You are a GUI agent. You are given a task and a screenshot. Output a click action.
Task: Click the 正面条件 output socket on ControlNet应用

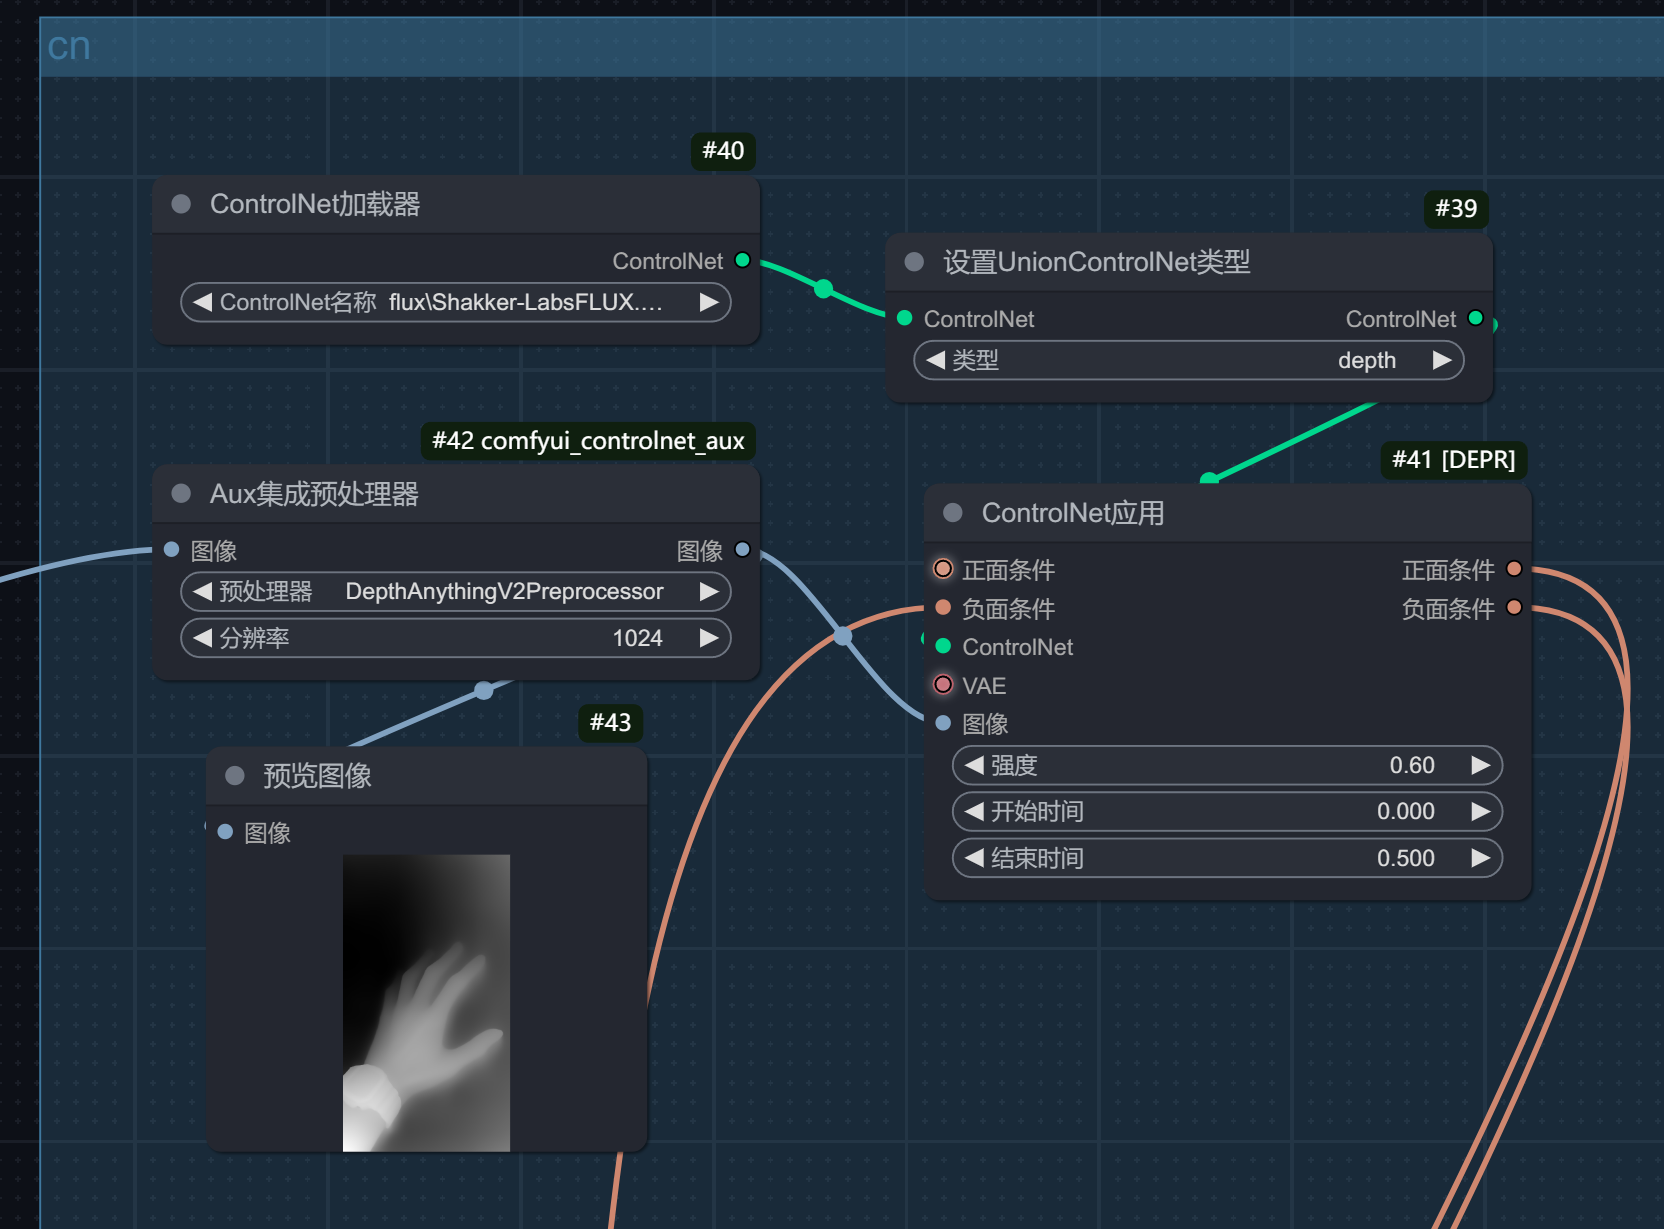pyautogui.click(x=1514, y=569)
